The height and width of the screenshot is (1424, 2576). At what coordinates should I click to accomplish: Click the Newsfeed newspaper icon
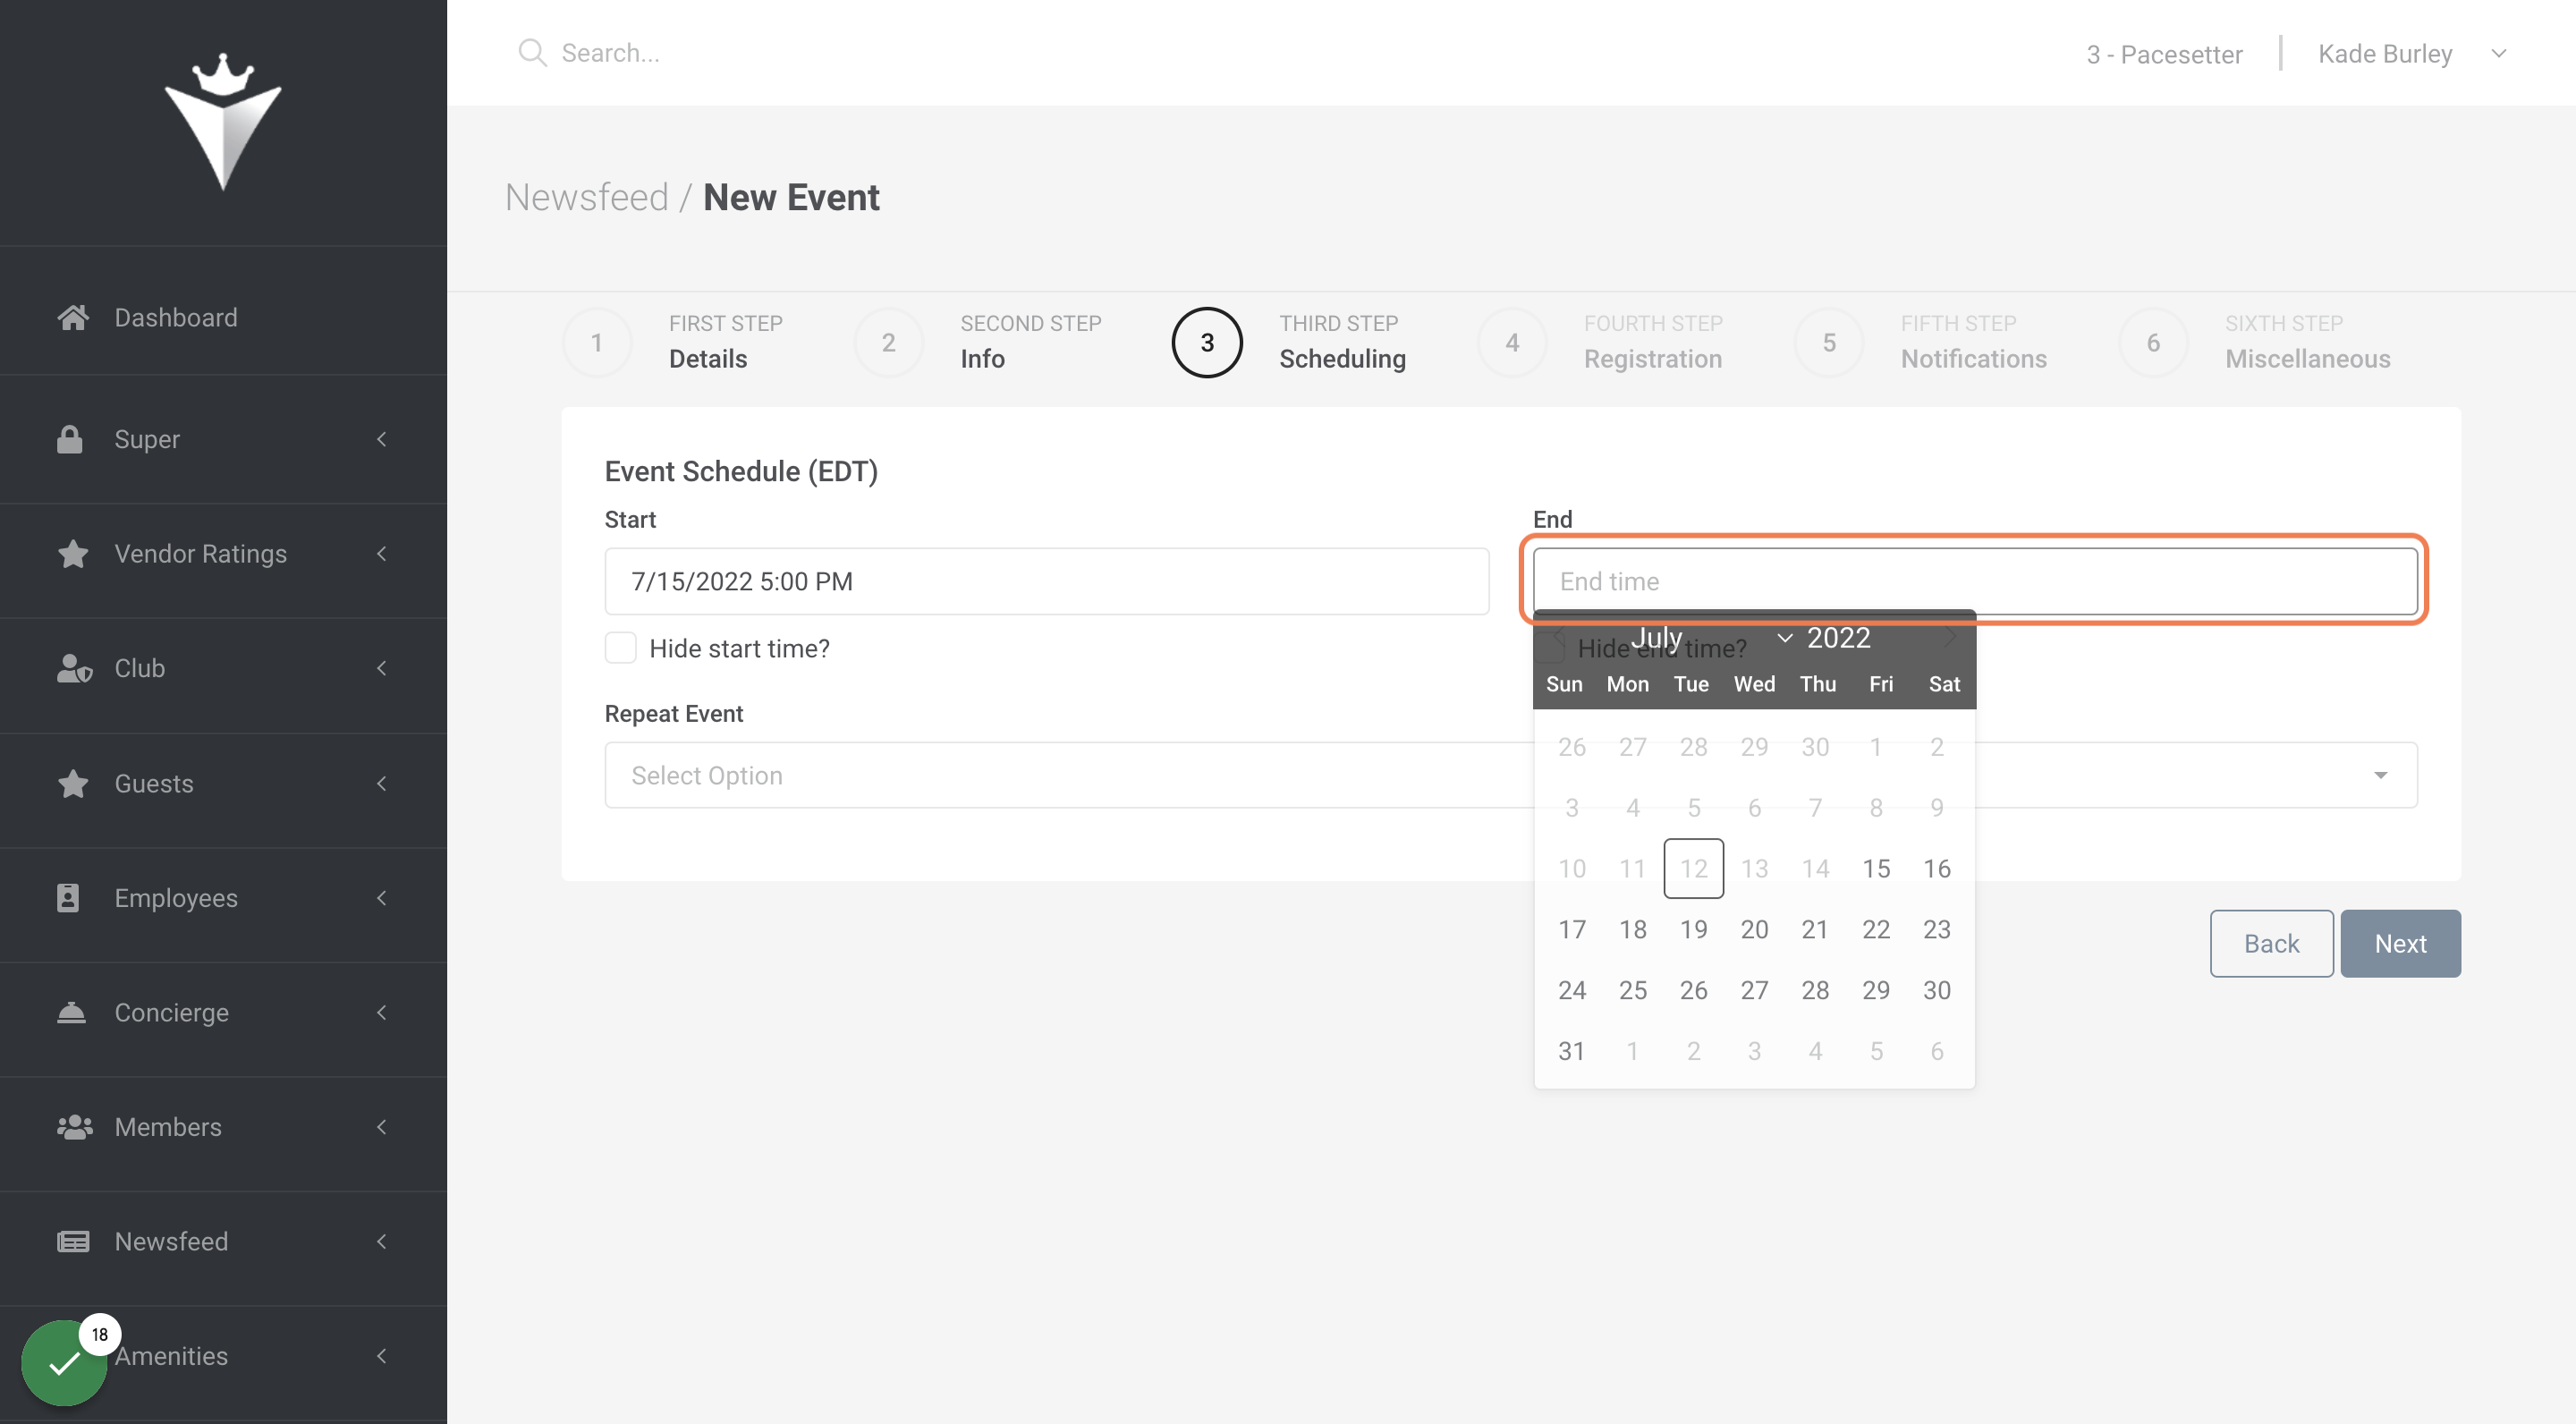tap(73, 1241)
